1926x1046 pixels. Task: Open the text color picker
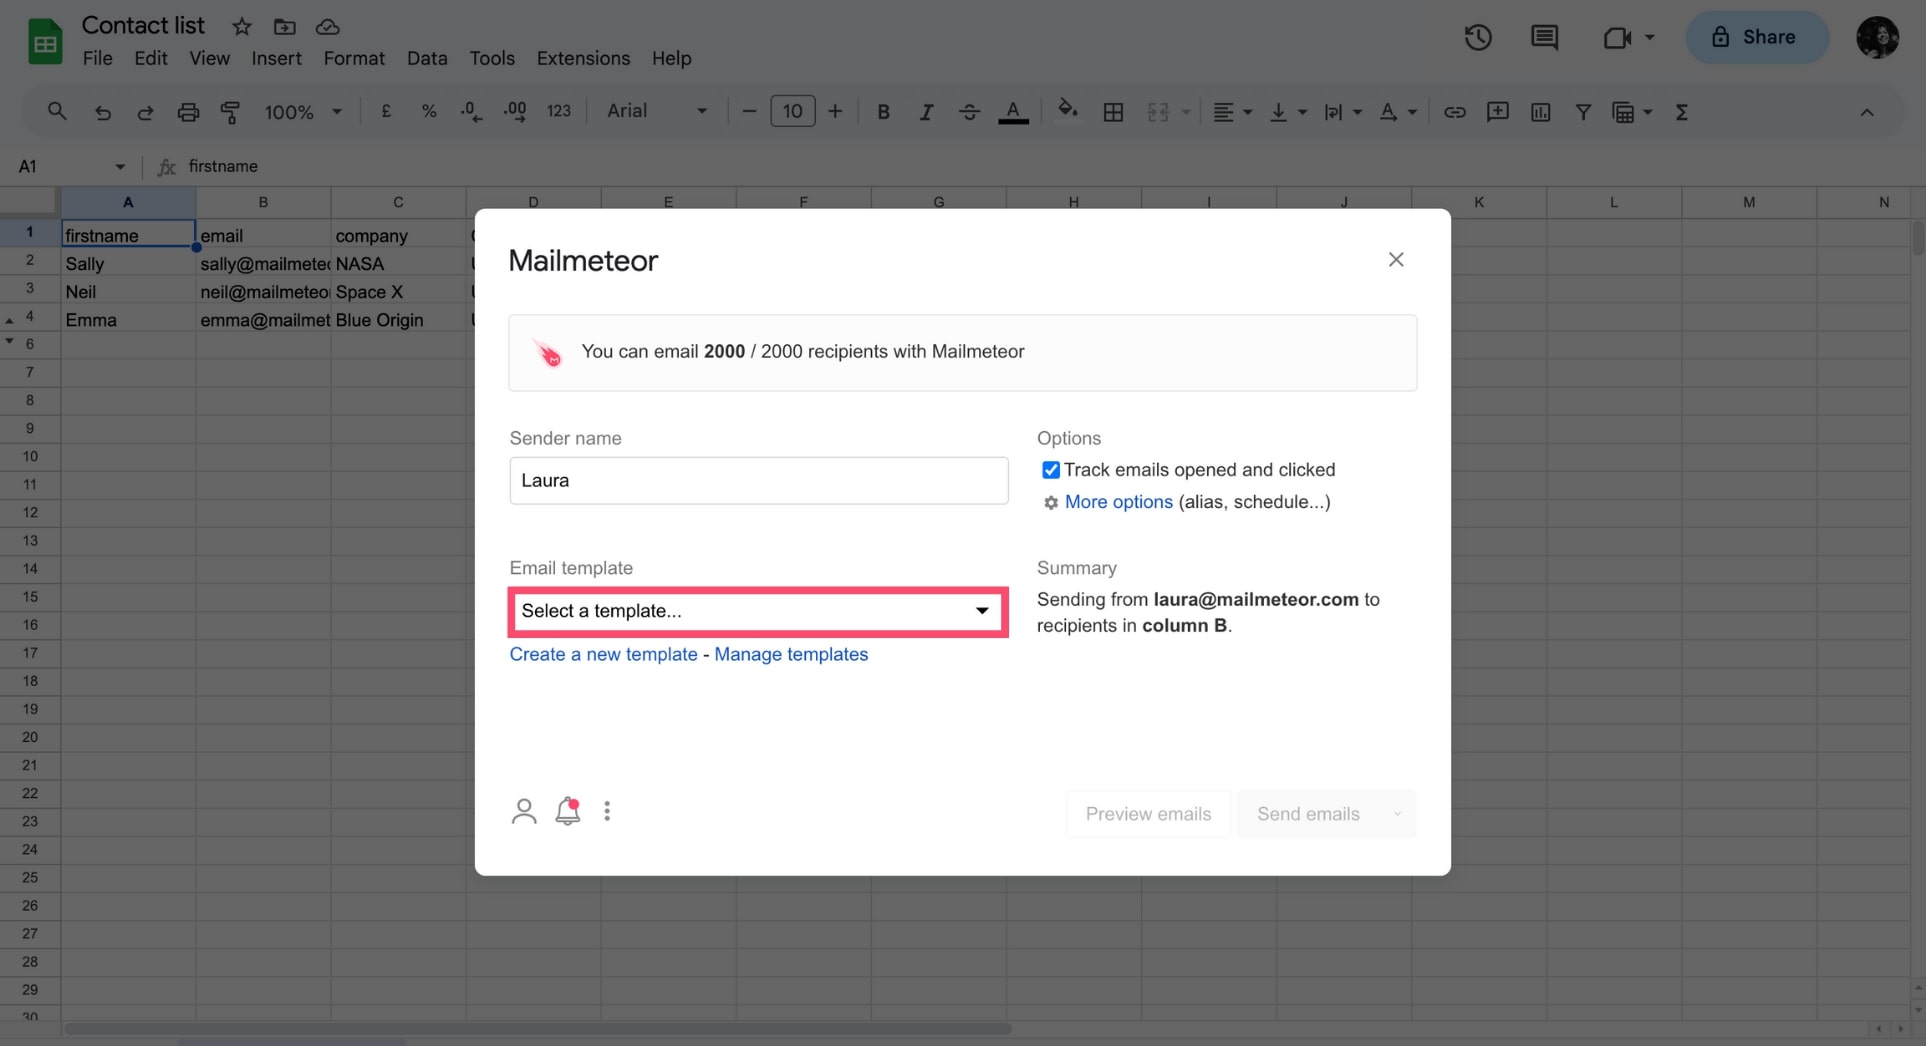click(x=1013, y=112)
